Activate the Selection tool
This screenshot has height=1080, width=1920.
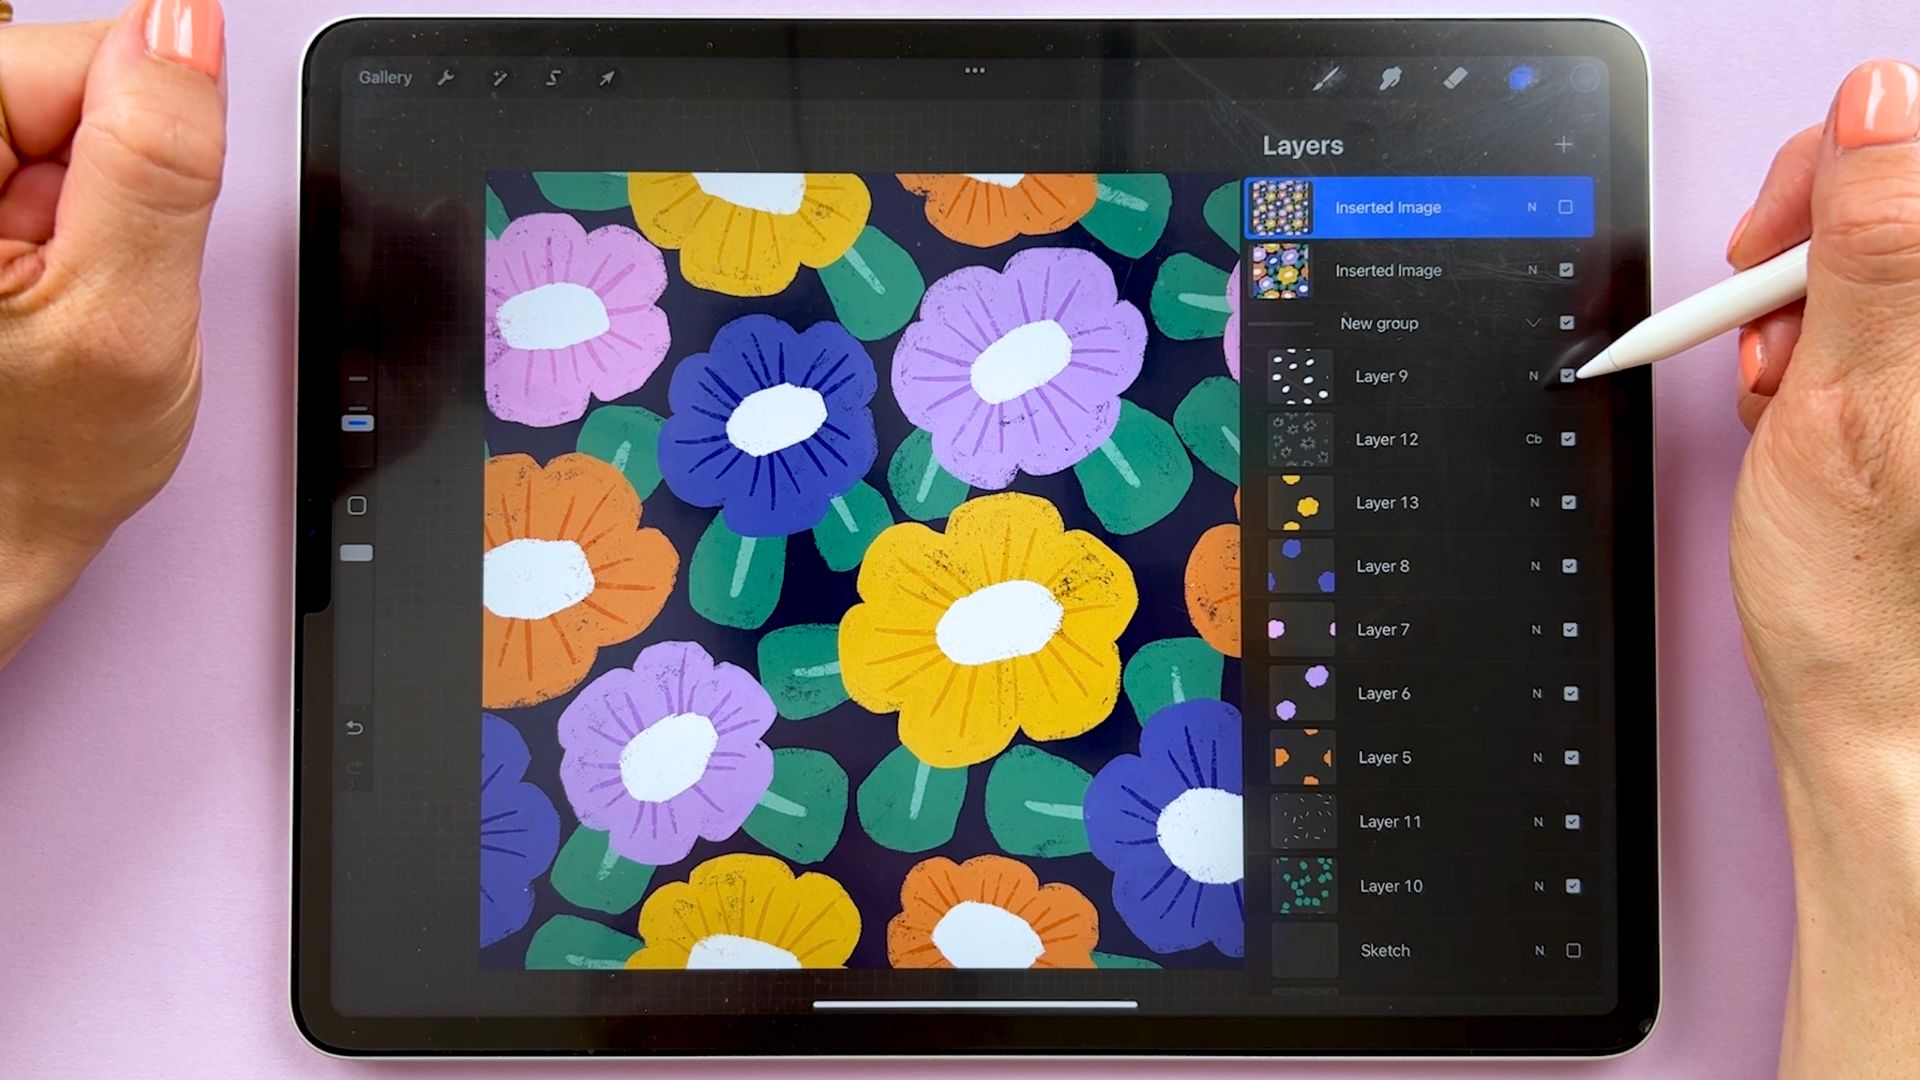click(553, 78)
